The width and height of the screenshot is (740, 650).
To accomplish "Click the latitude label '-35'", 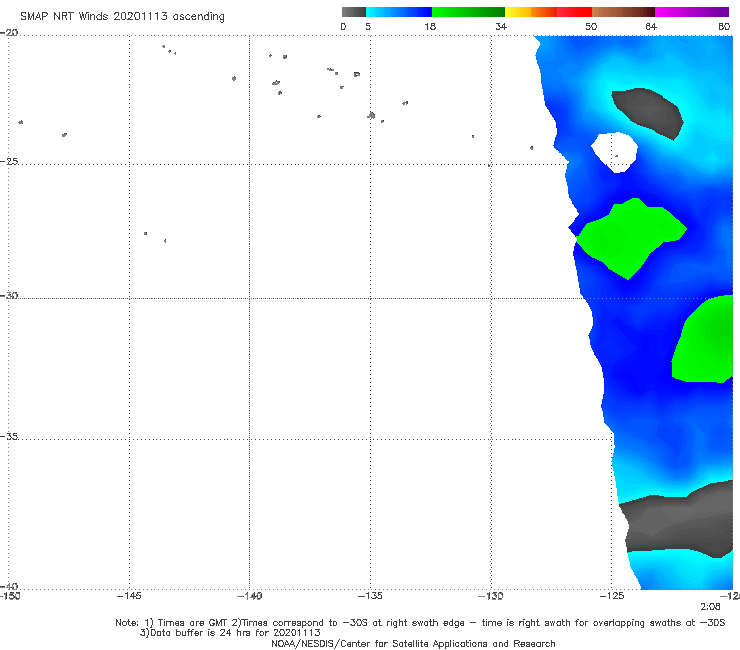I will pos(9,436).
